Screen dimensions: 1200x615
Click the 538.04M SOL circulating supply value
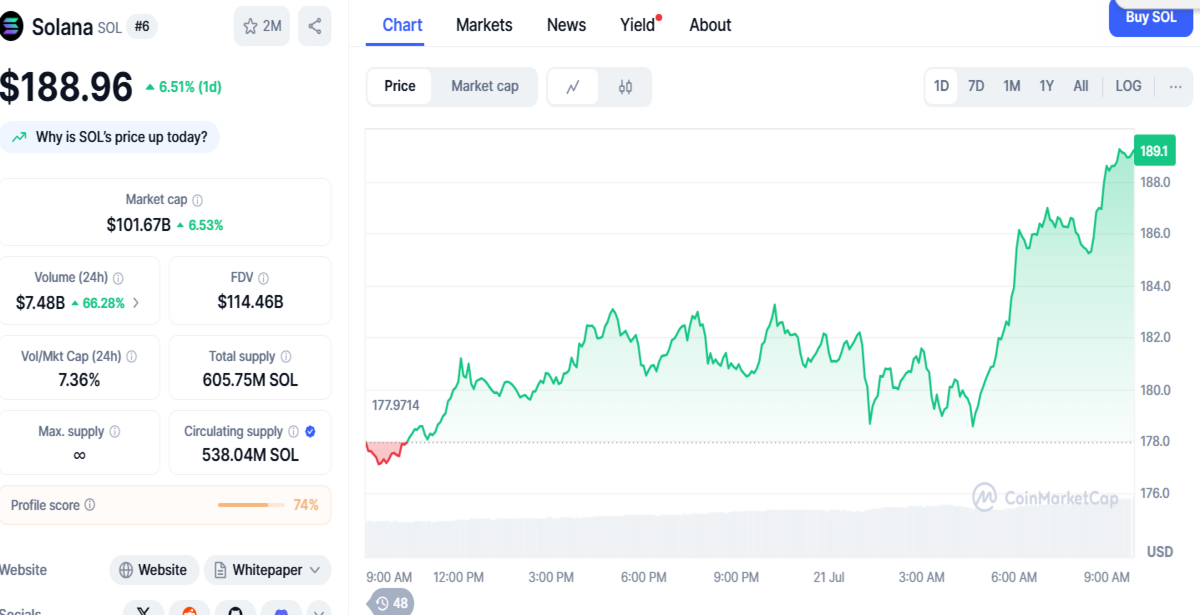coord(250,455)
